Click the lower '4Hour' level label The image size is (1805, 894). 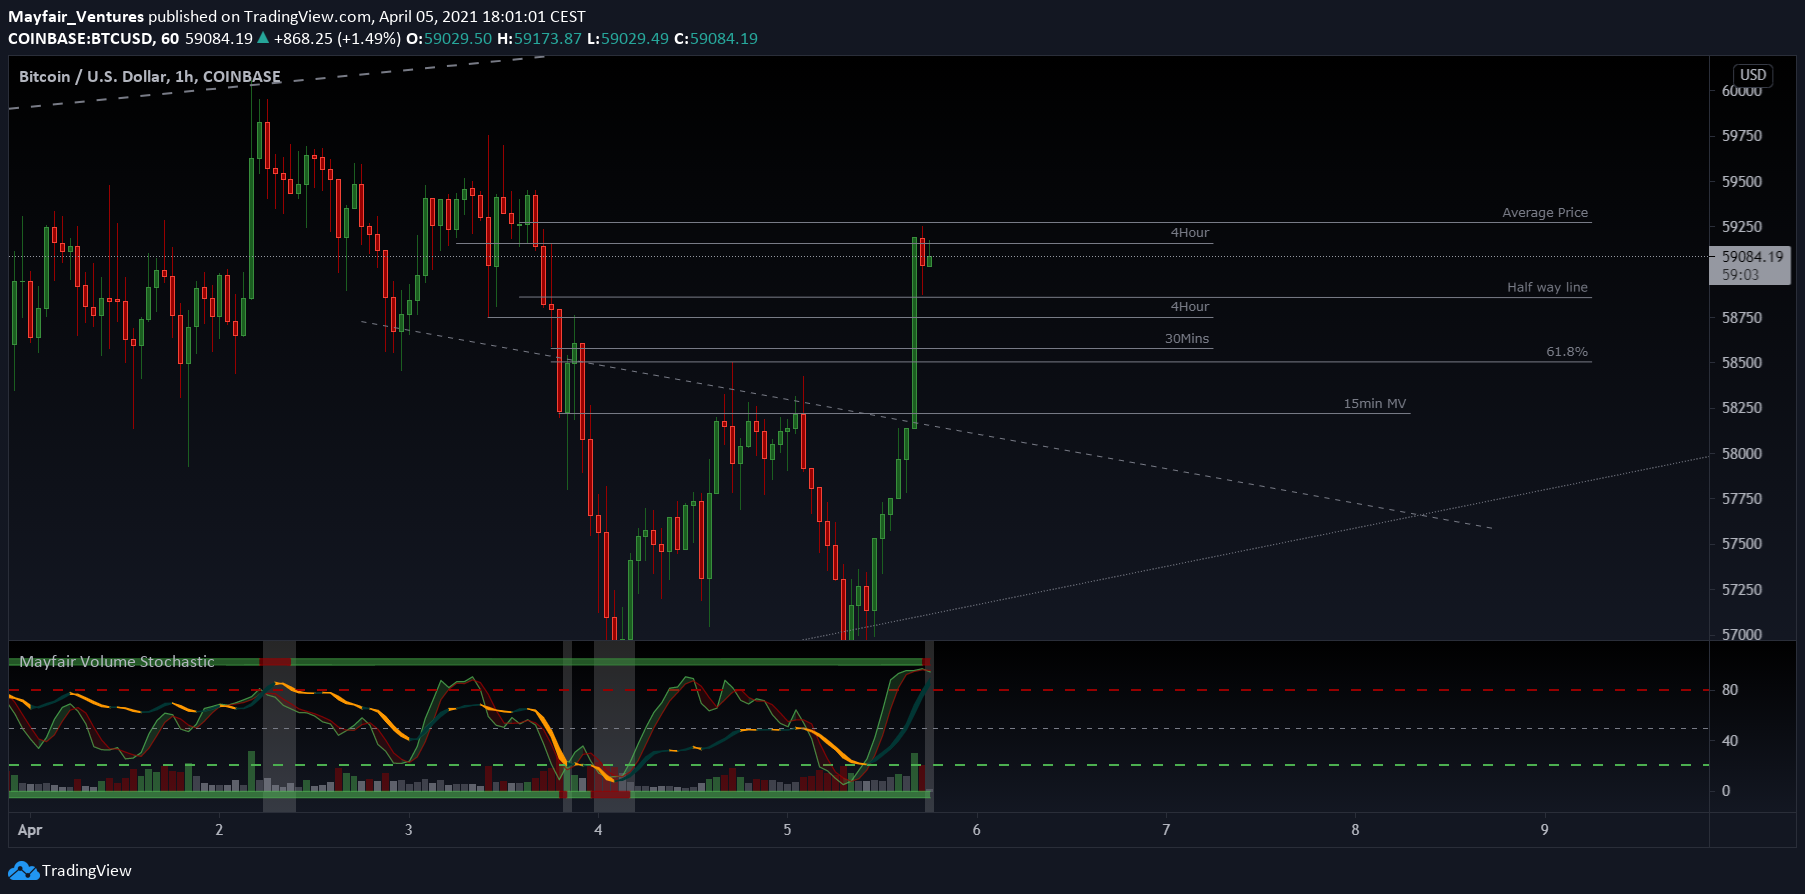pos(1190,307)
